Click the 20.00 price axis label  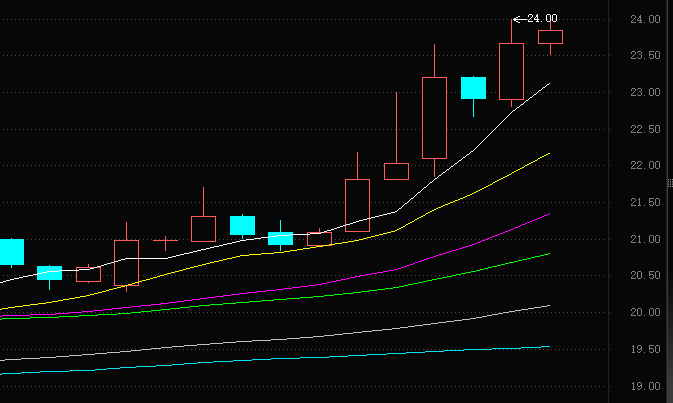click(x=645, y=312)
